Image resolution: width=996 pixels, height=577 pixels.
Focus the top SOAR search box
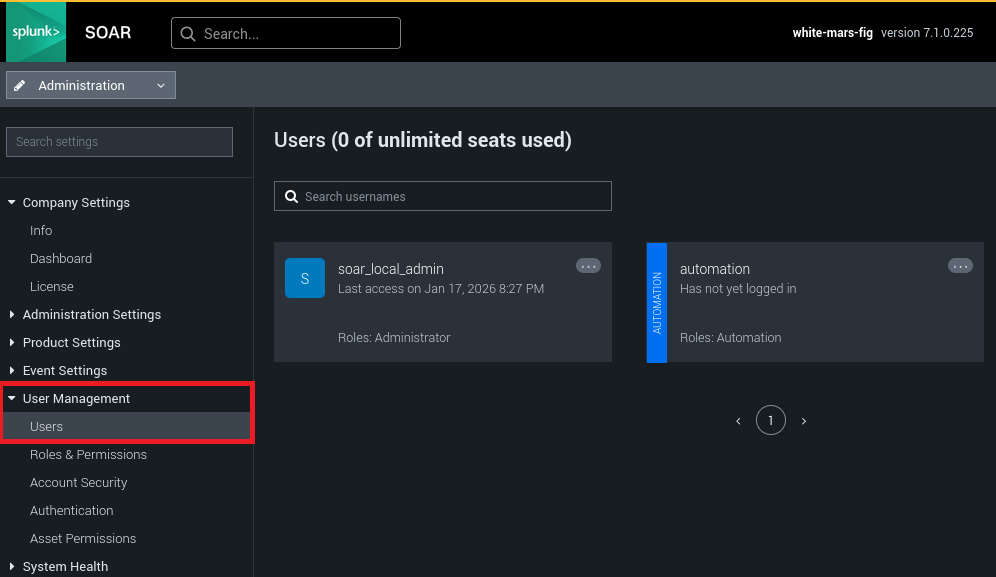(286, 33)
